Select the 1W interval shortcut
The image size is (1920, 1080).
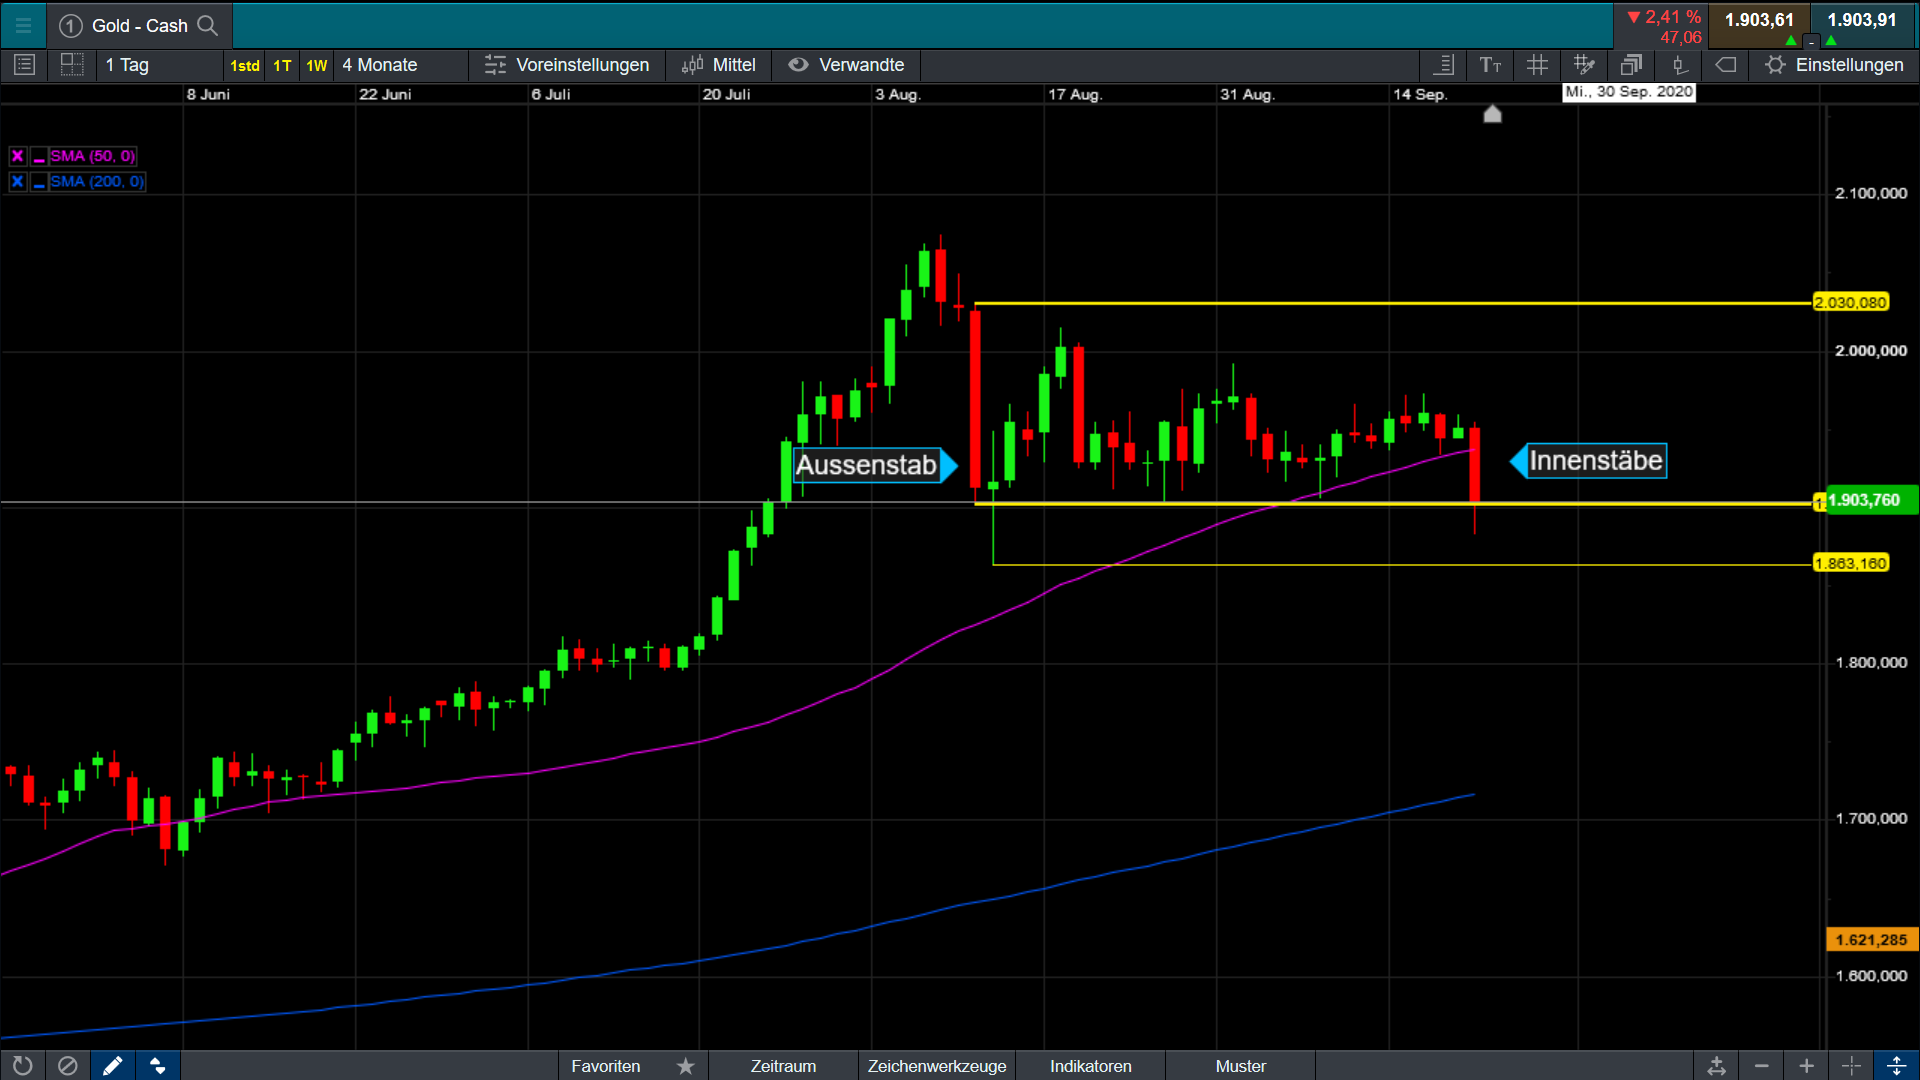coord(316,65)
